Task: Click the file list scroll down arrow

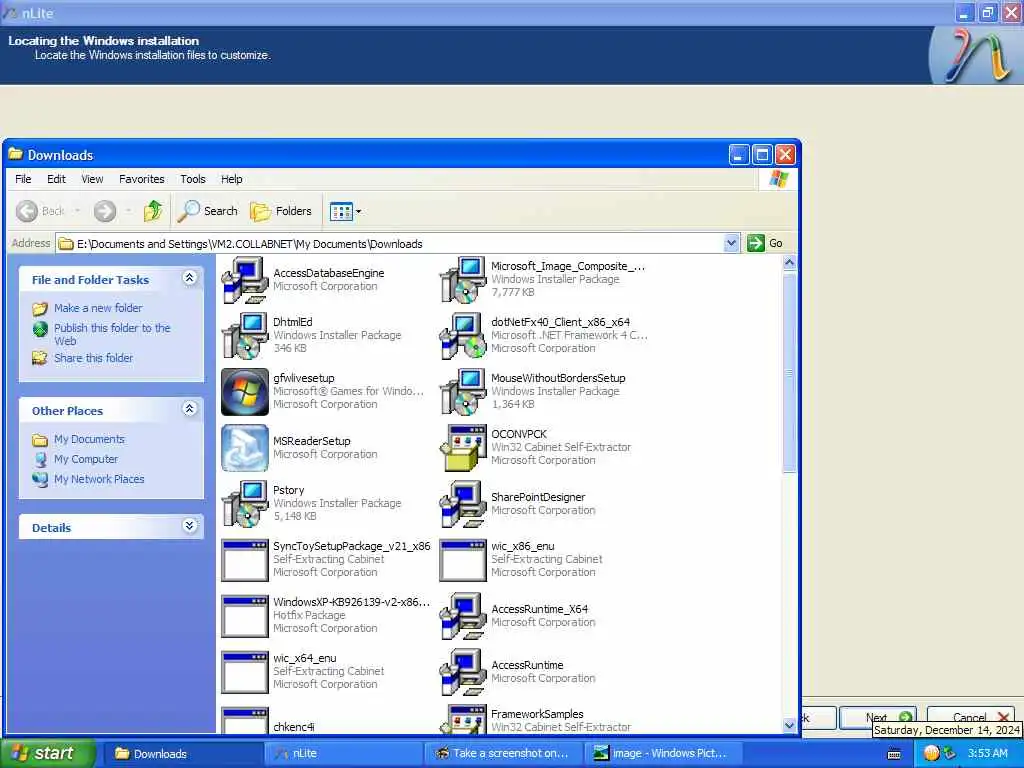Action: [x=789, y=726]
